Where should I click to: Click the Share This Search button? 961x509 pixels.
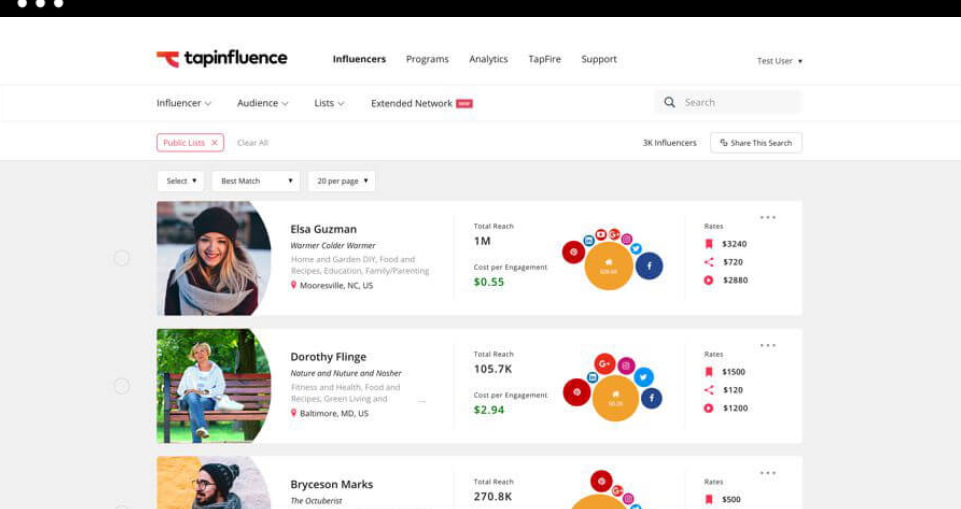(756, 143)
